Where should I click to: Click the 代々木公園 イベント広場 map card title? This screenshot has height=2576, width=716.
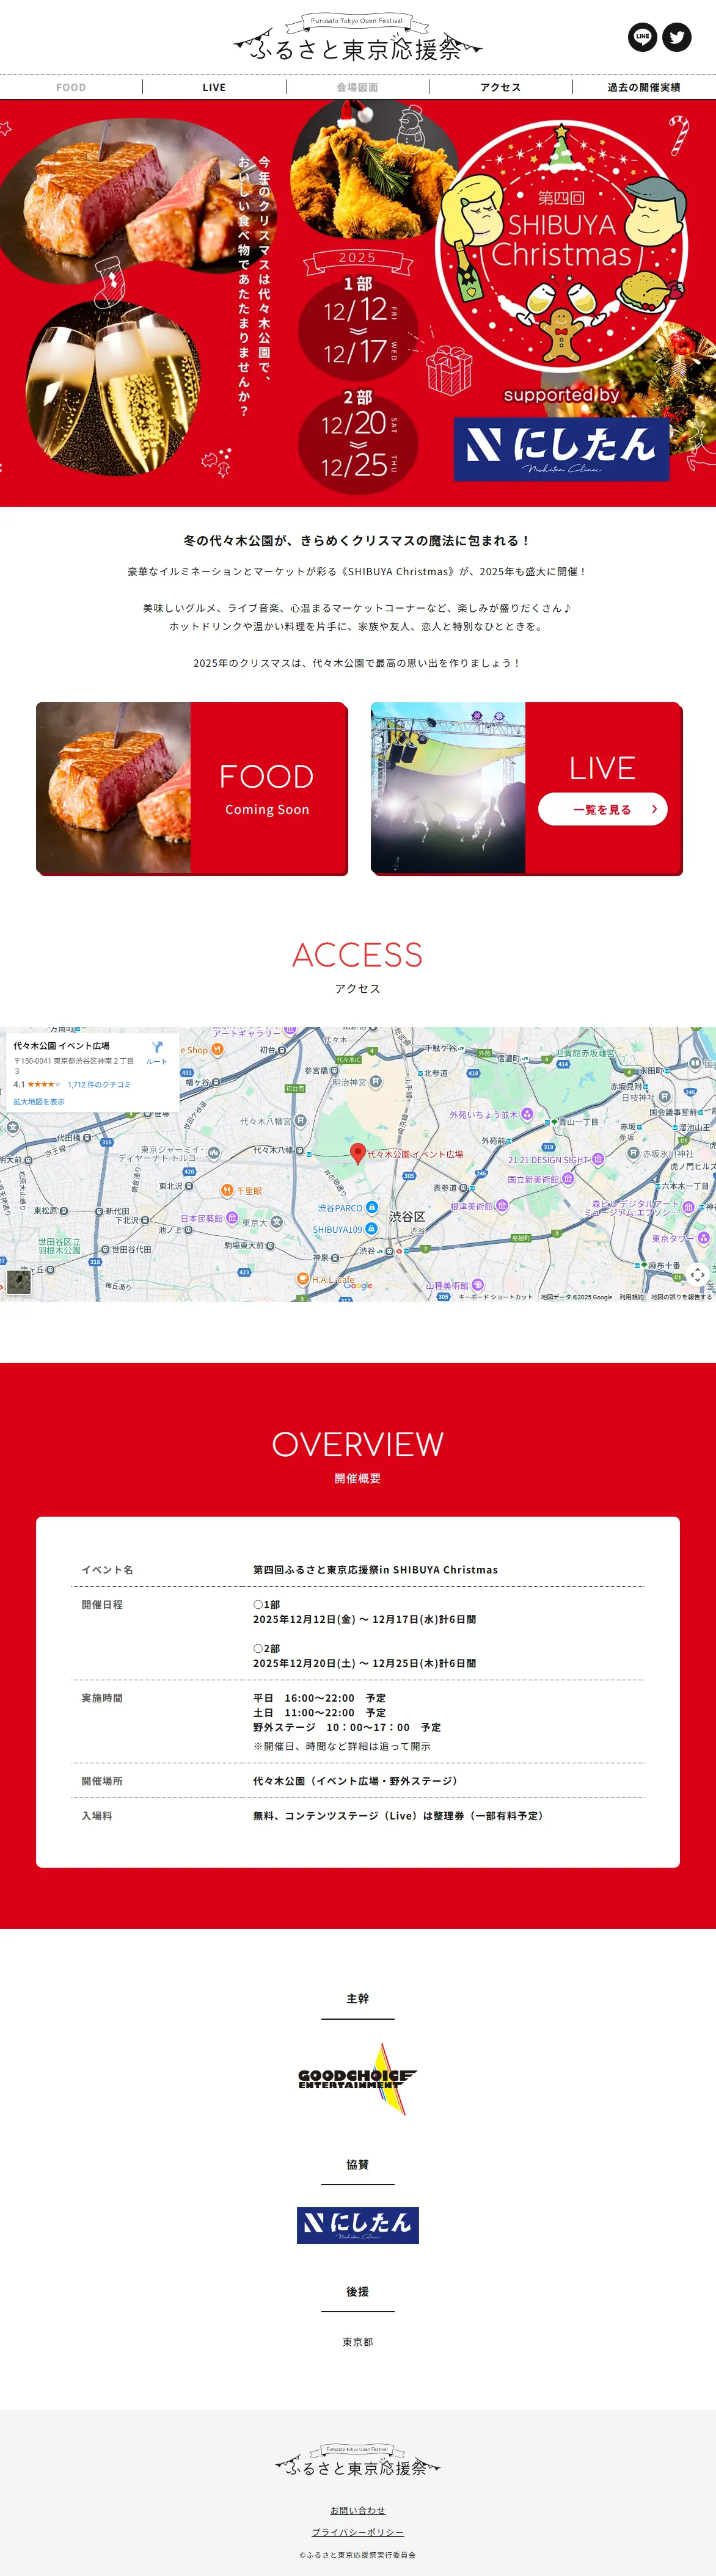point(61,1045)
